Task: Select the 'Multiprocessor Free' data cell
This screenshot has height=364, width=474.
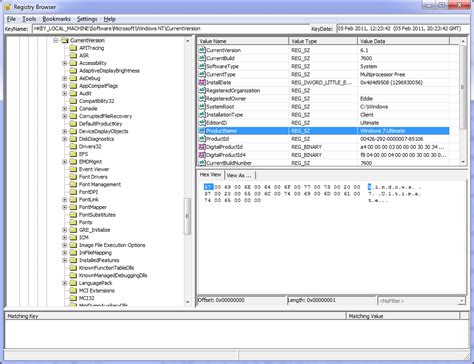Action: point(382,74)
